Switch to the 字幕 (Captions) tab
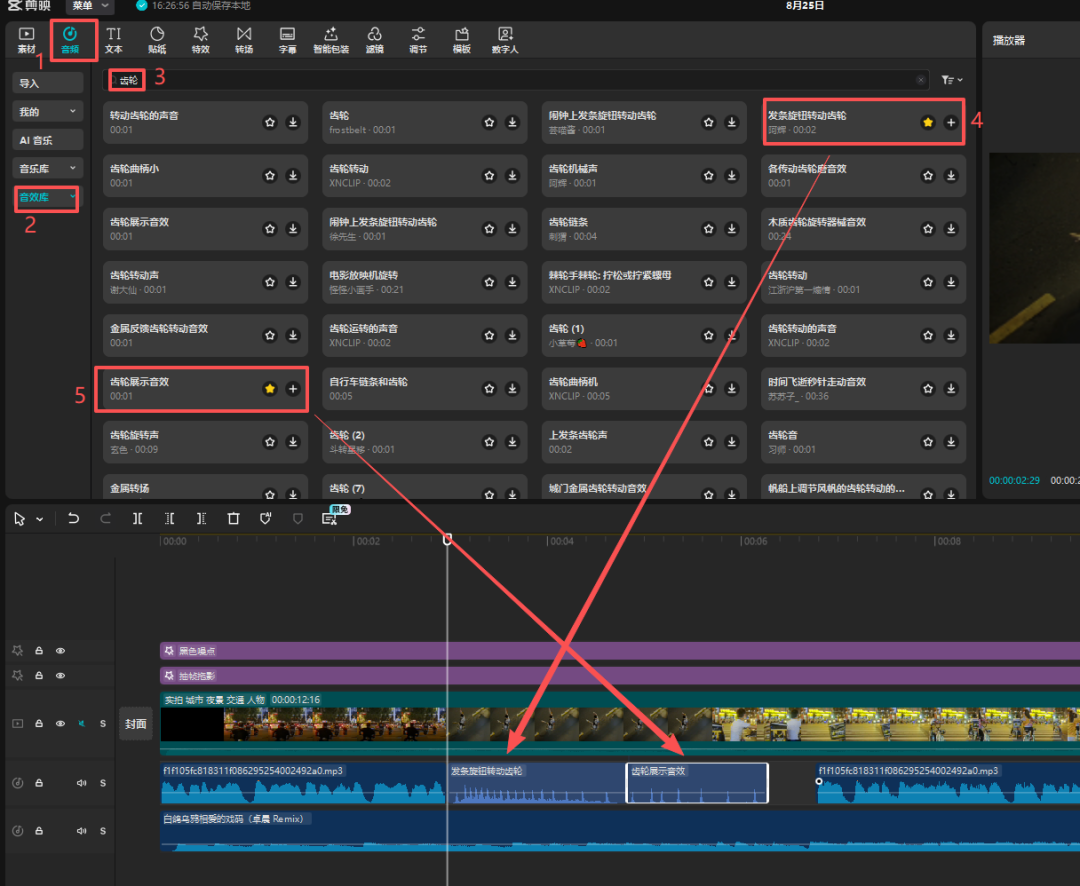Viewport: 1080px width, 886px height. [287, 39]
